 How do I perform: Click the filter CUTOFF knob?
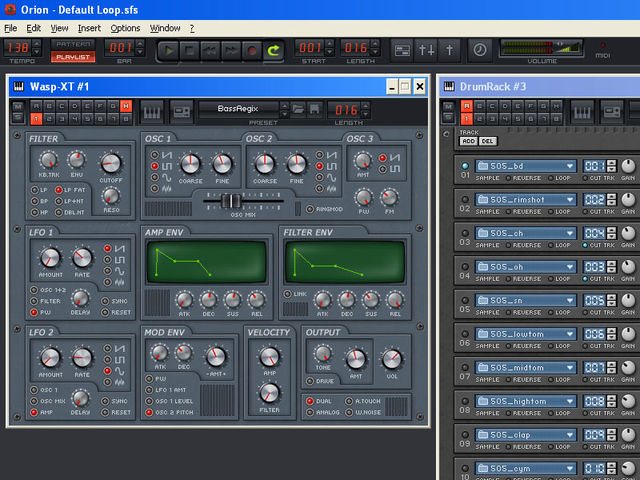click(111, 164)
